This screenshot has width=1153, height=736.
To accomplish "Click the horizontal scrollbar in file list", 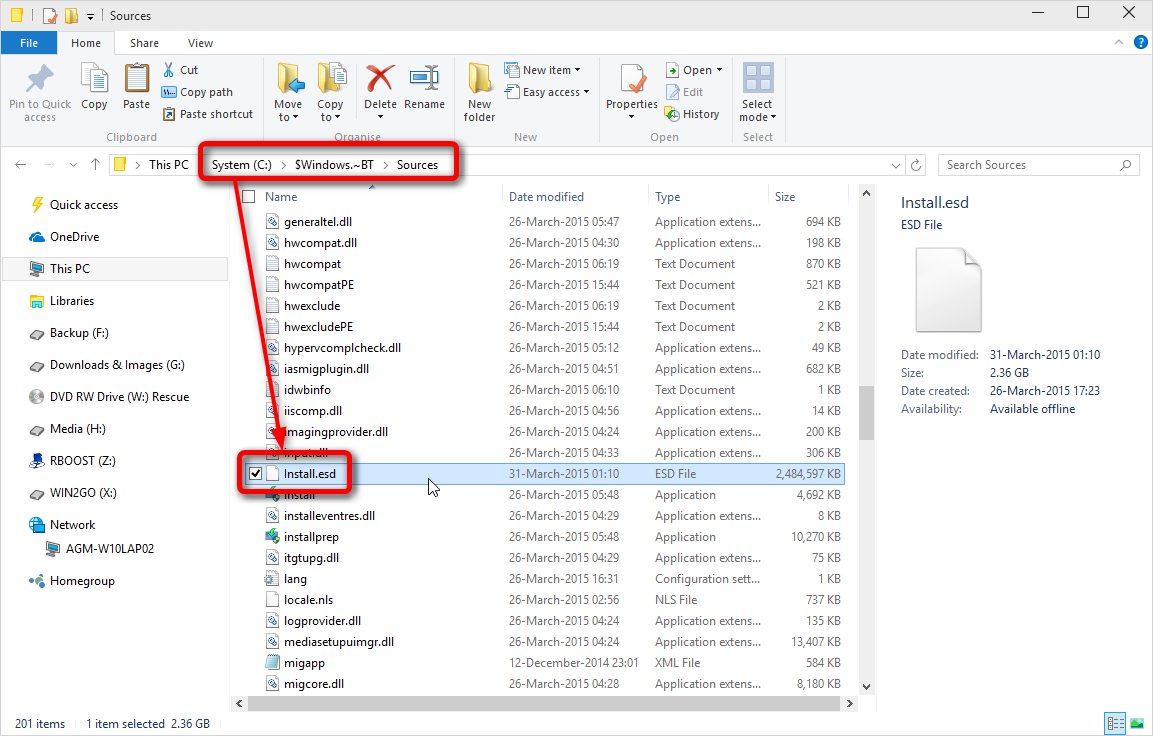I will (x=544, y=704).
